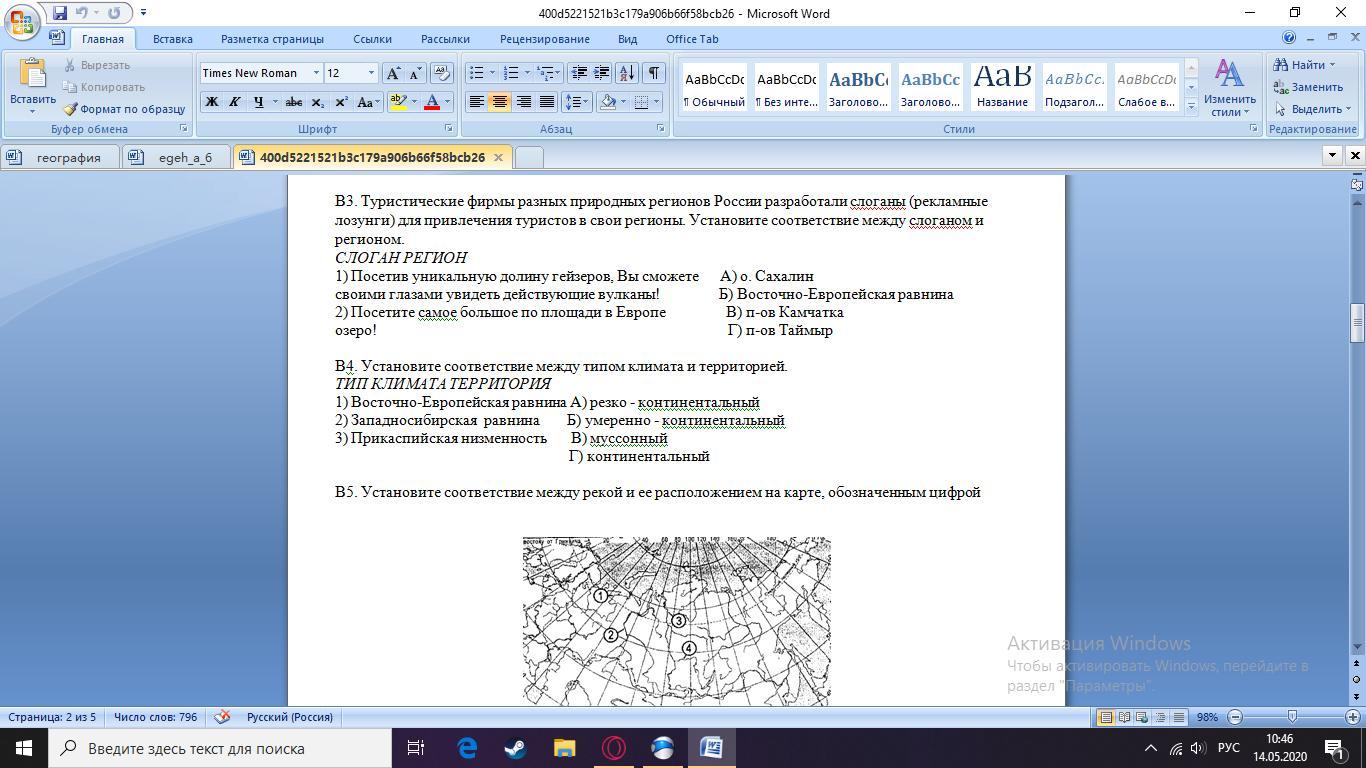Switch to the география document tab
Image resolution: width=1366 pixels, height=768 pixels.
point(68,157)
